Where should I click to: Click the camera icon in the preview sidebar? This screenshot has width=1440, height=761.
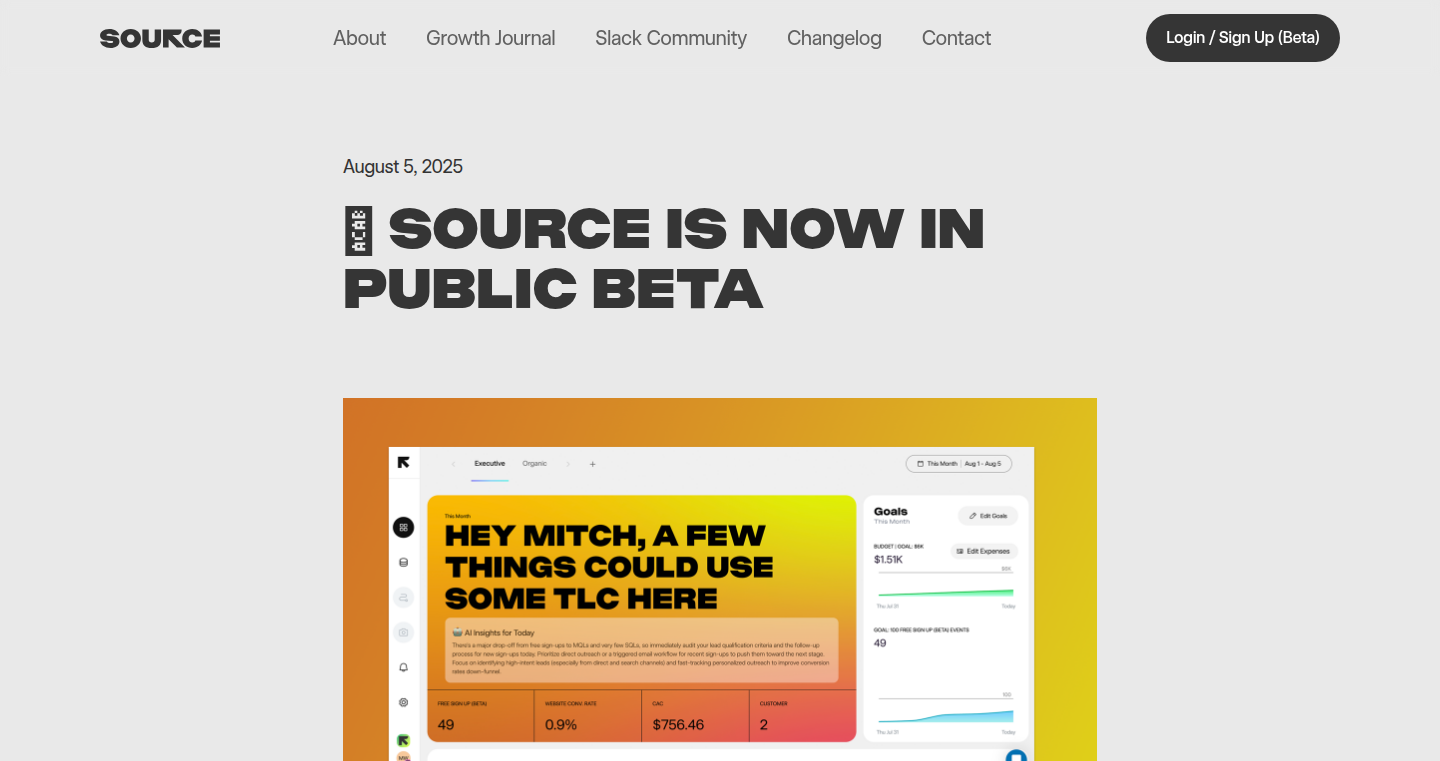click(403, 632)
